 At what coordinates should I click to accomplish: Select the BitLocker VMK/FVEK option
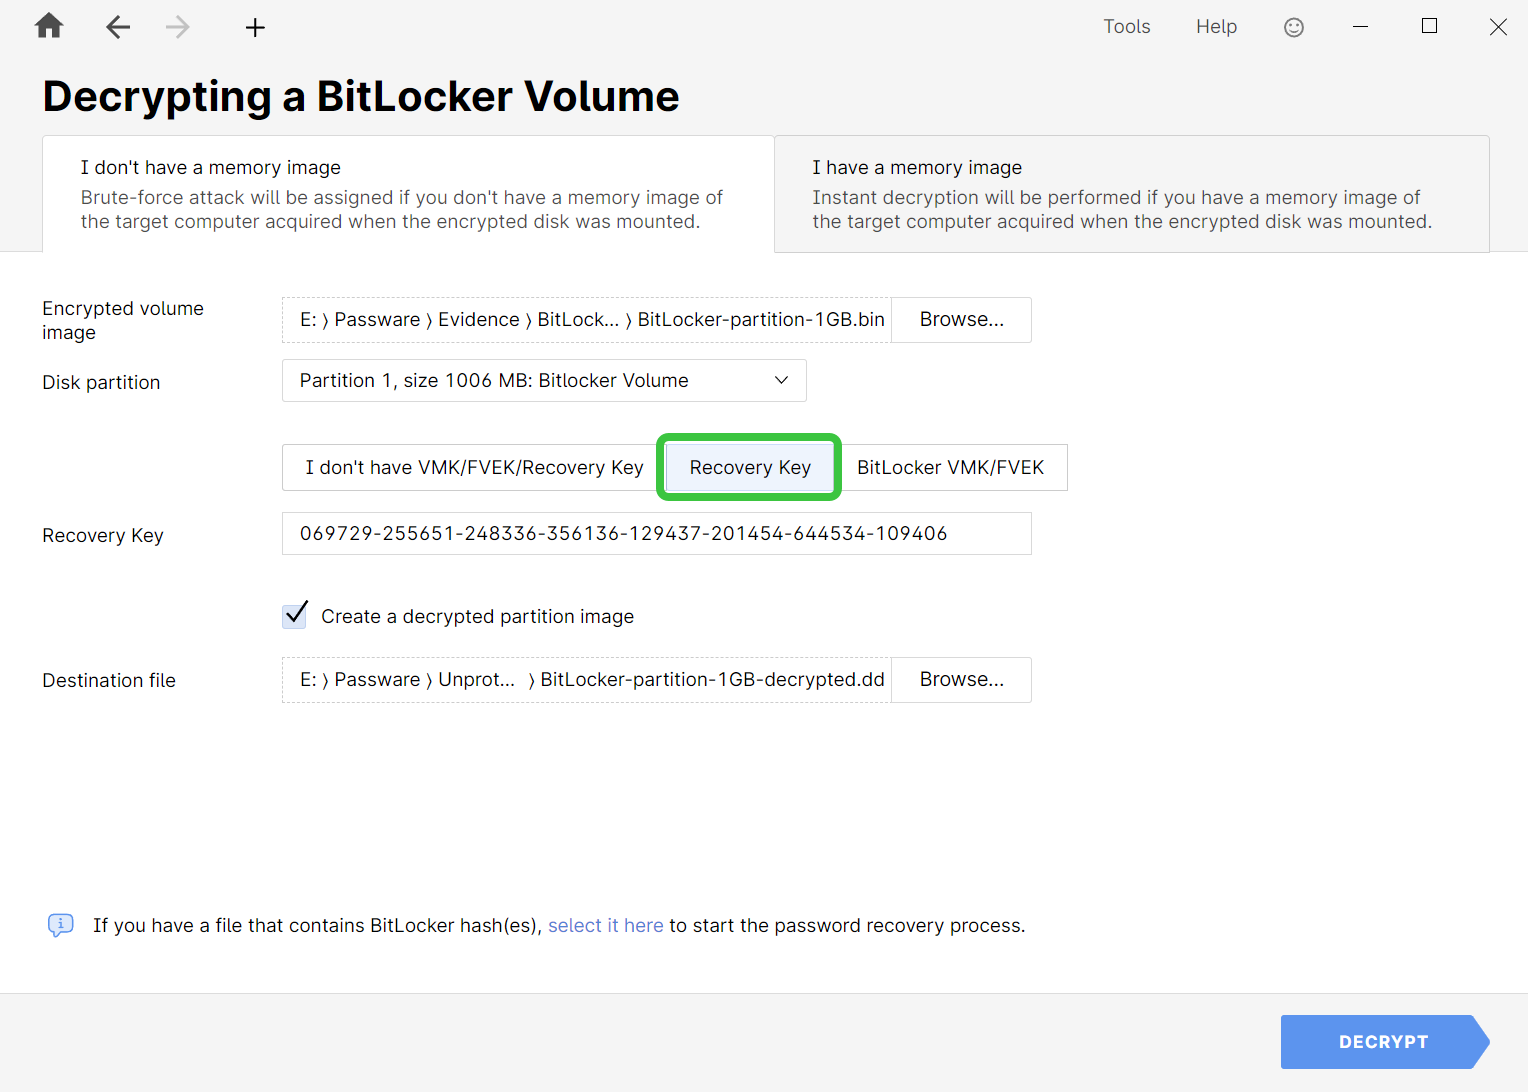(950, 468)
